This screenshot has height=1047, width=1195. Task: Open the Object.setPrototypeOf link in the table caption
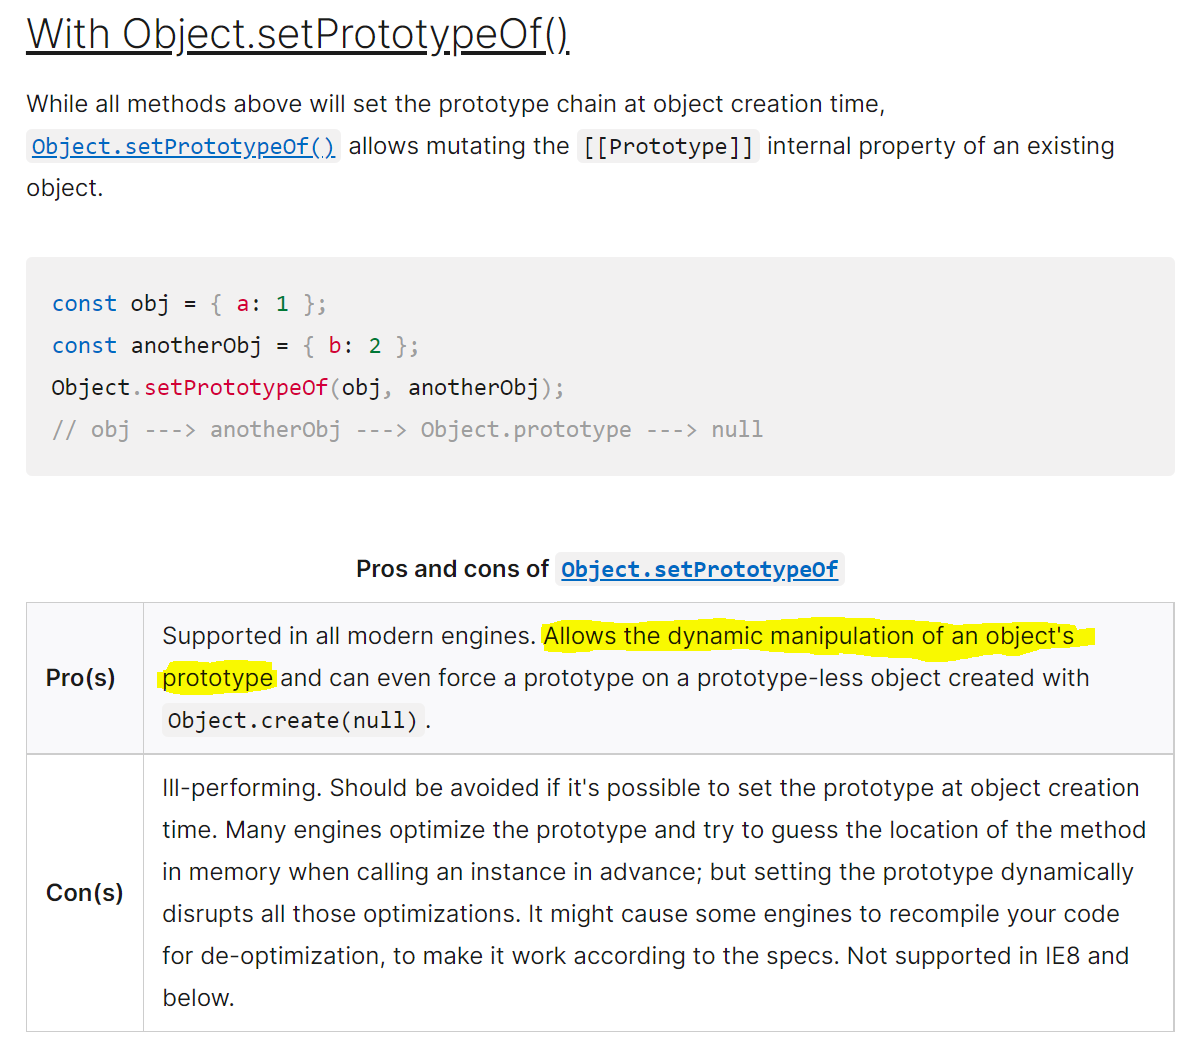pos(700,569)
